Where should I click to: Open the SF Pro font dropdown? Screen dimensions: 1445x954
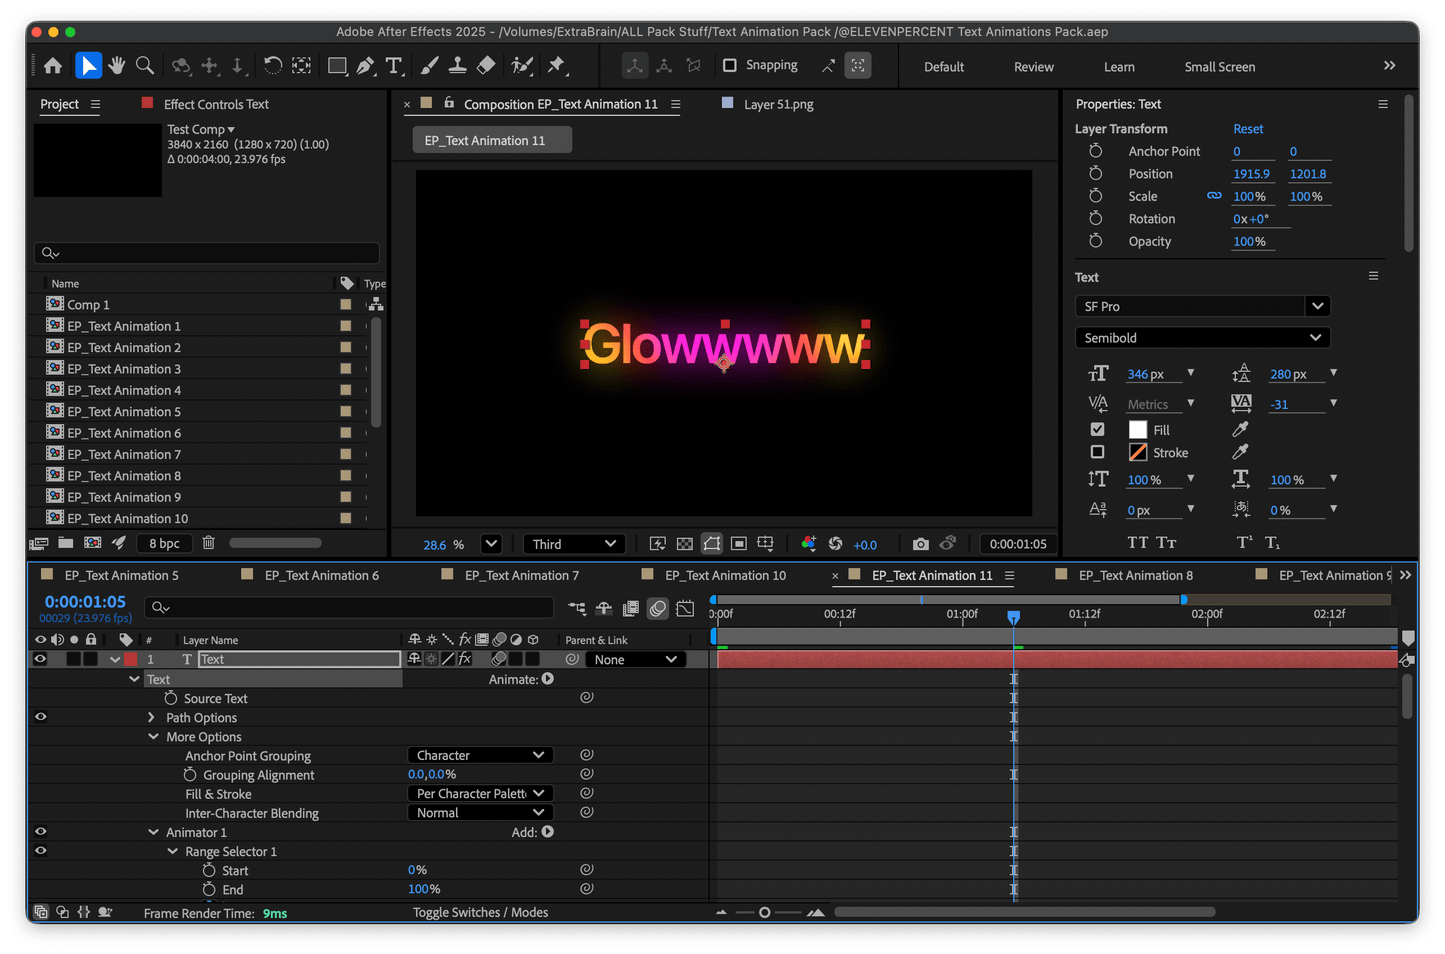tap(1316, 306)
